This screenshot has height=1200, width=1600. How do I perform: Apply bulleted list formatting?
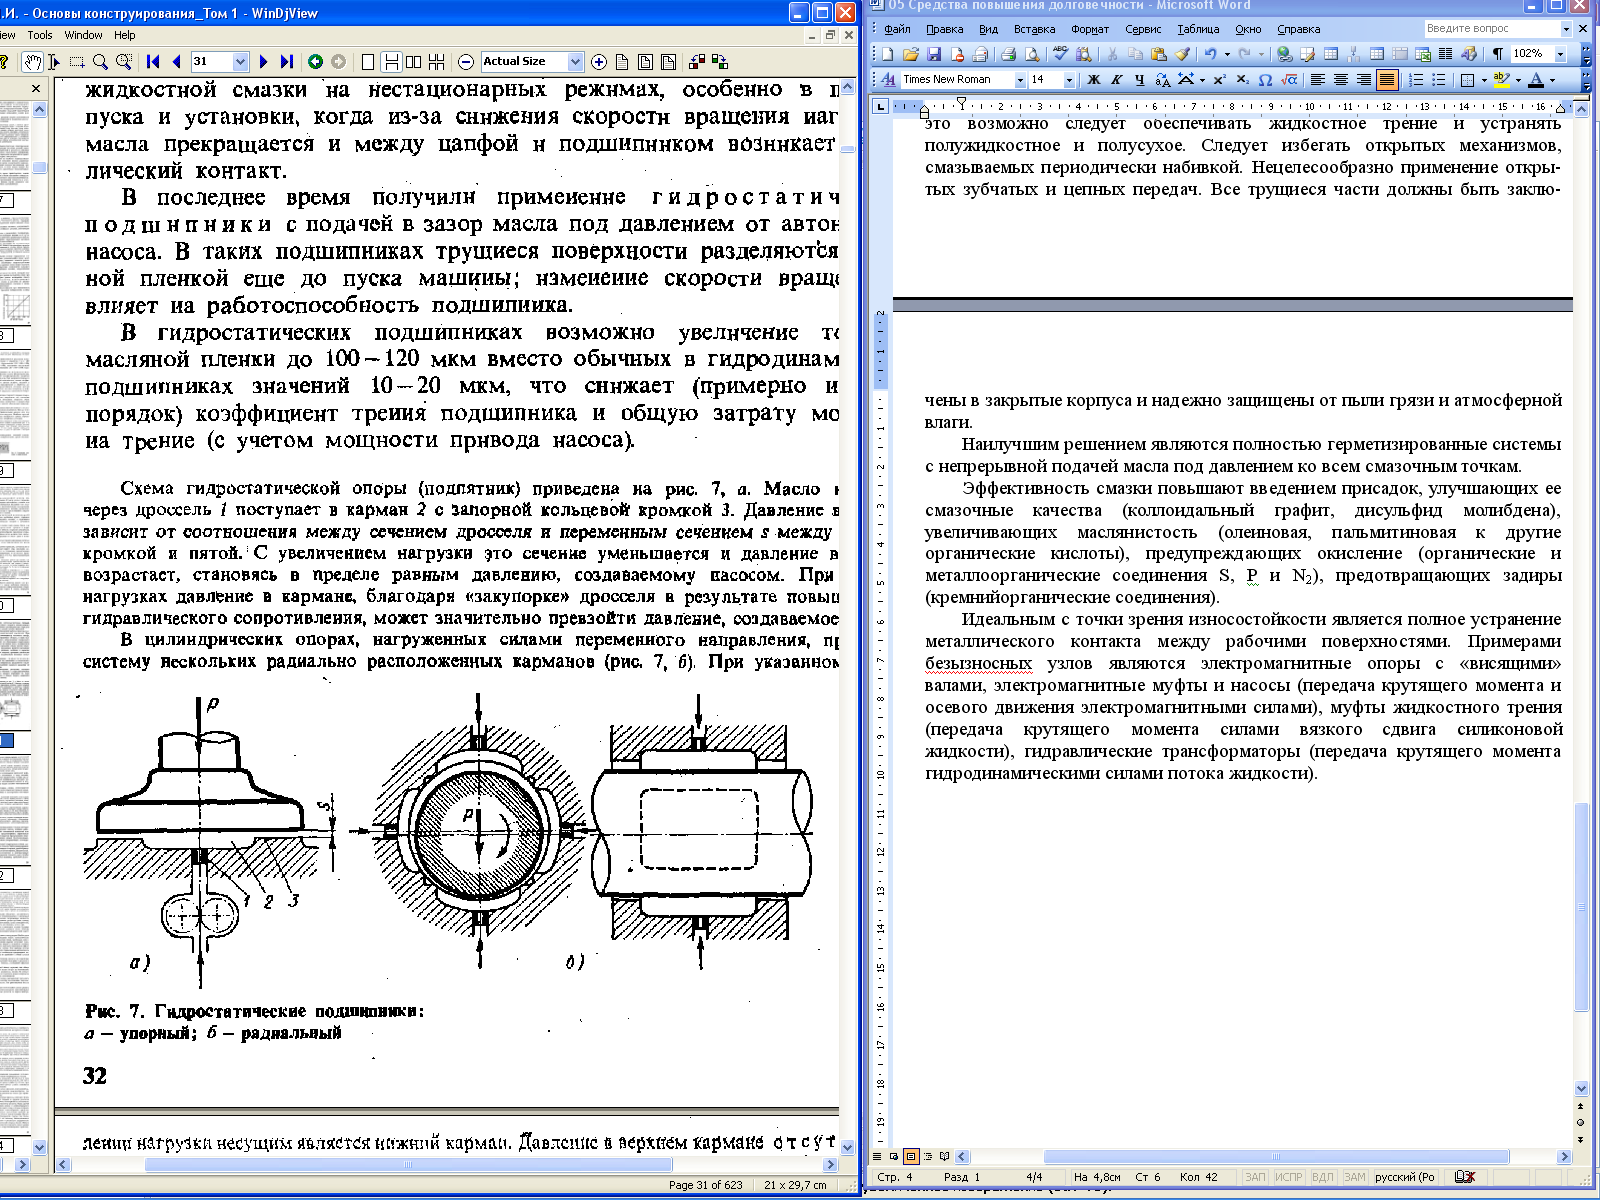(x=1439, y=80)
